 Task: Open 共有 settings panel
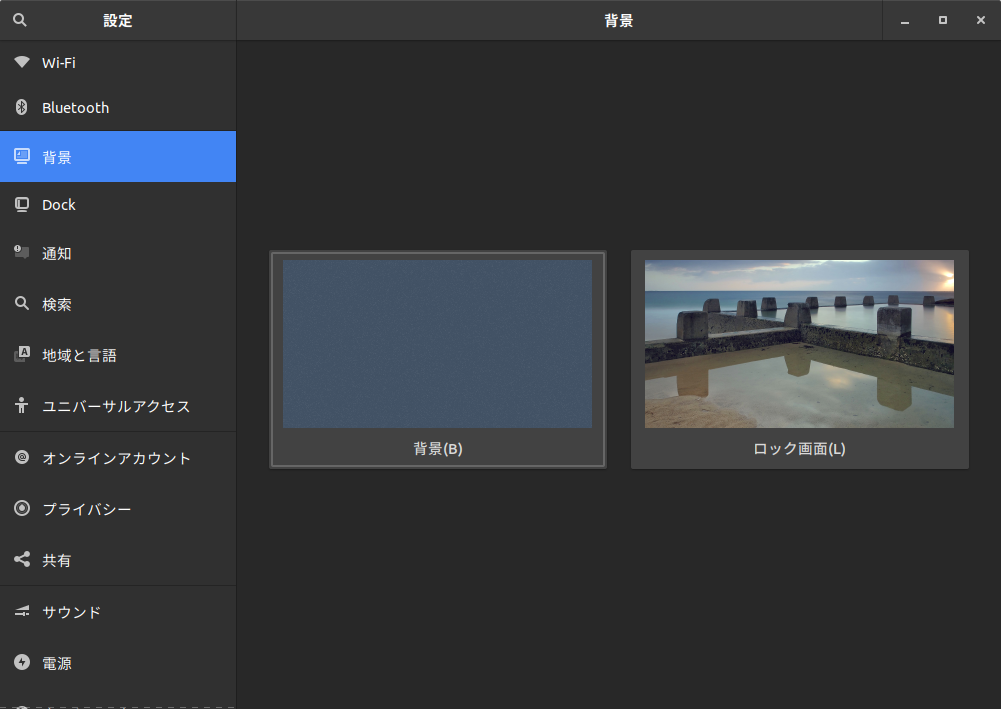click(x=118, y=560)
